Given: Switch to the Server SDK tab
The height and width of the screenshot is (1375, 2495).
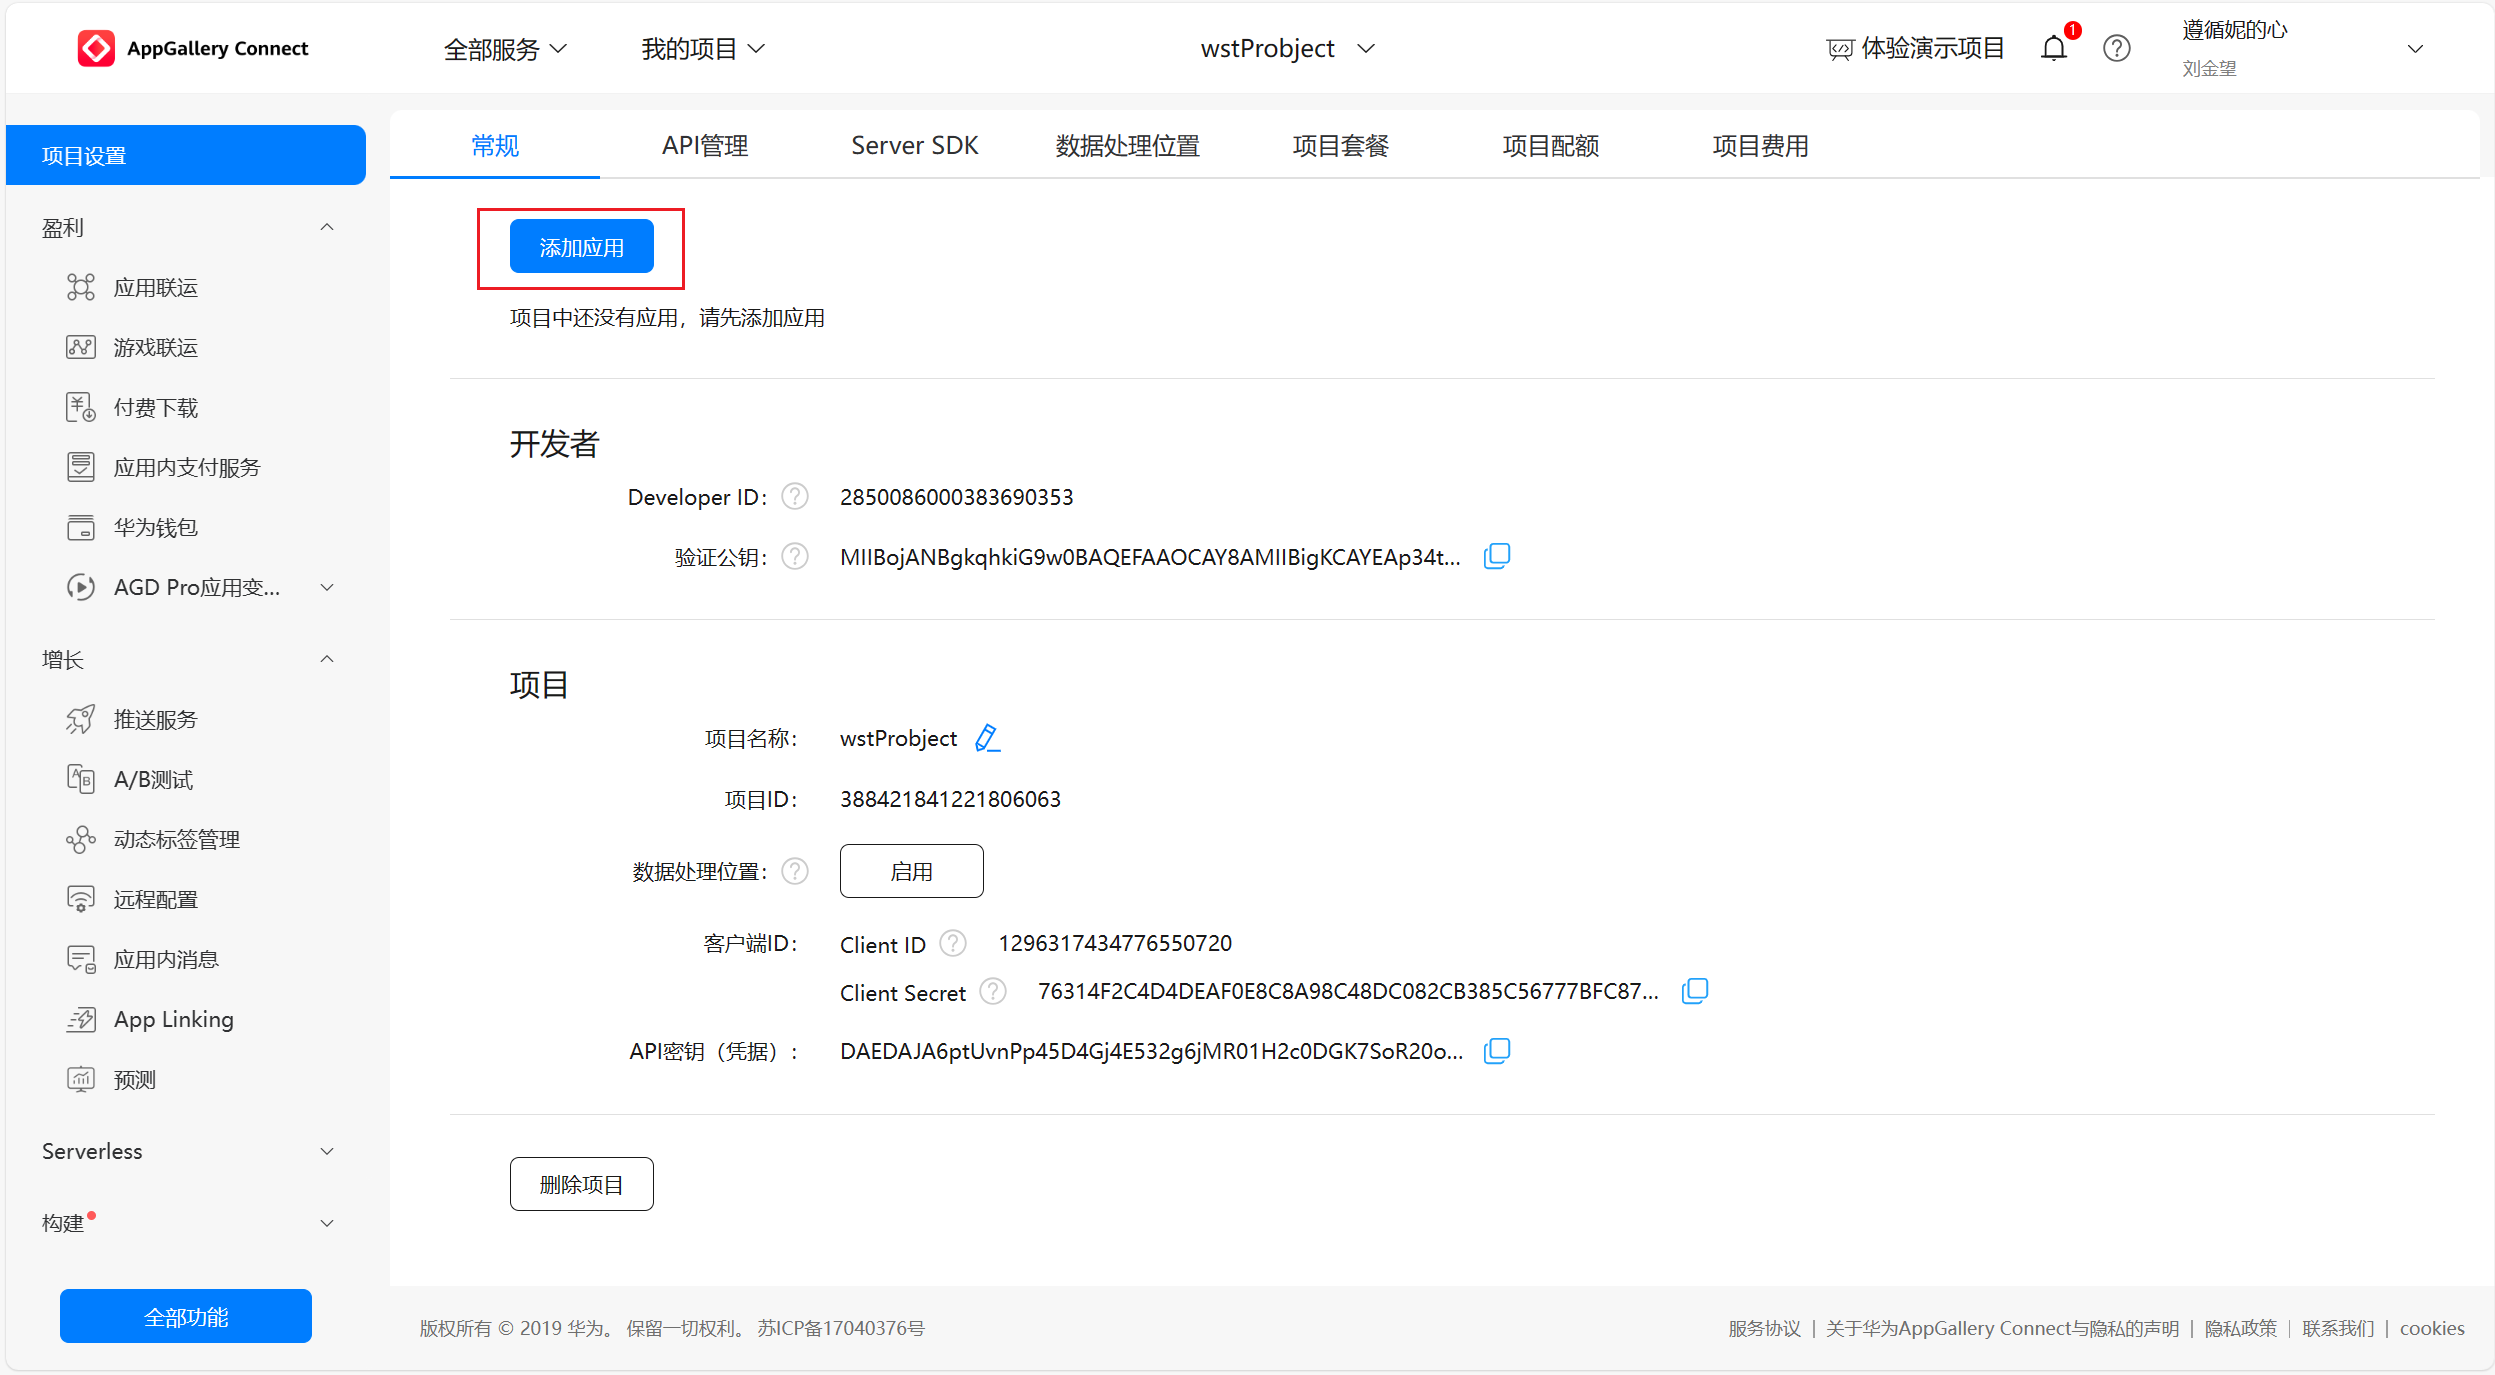Looking at the screenshot, I should 915,146.
